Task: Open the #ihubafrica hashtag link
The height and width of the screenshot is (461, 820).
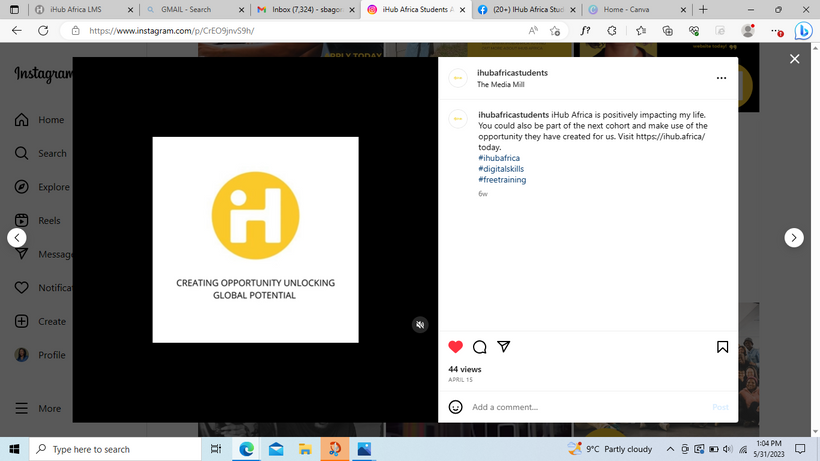Action: click(499, 158)
